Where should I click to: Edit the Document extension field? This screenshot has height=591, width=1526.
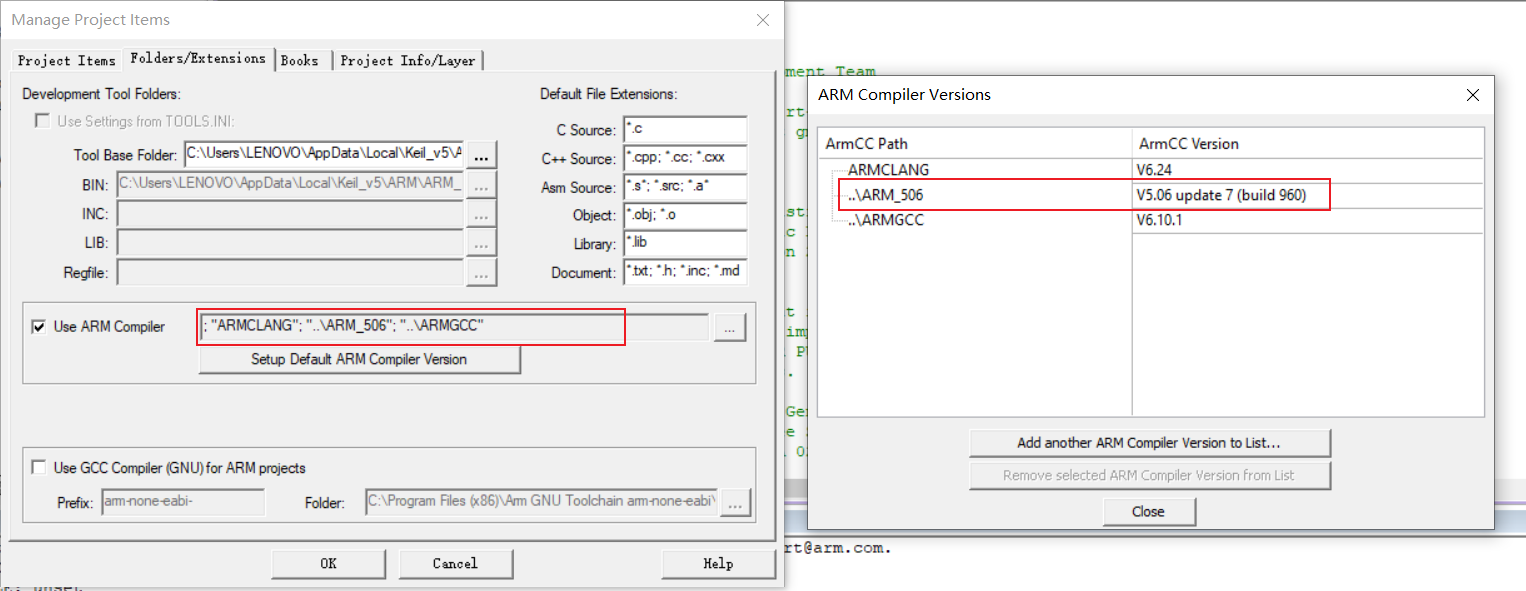pos(685,272)
